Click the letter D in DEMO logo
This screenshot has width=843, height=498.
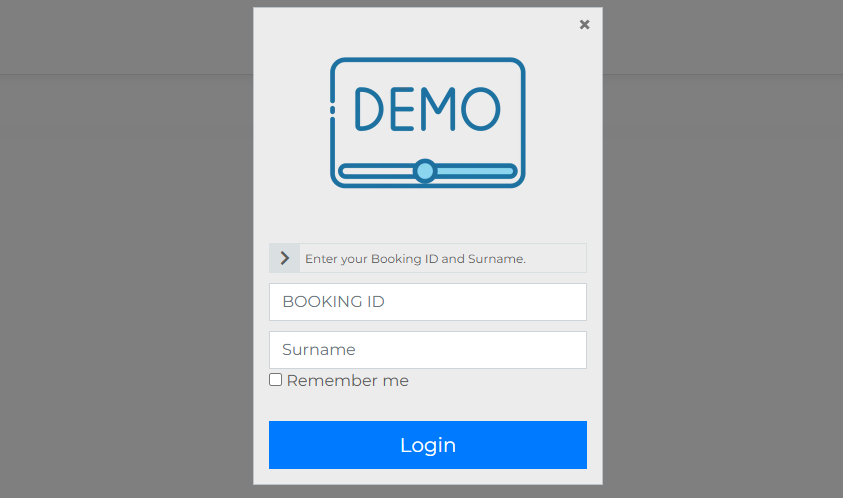(370, 109)
